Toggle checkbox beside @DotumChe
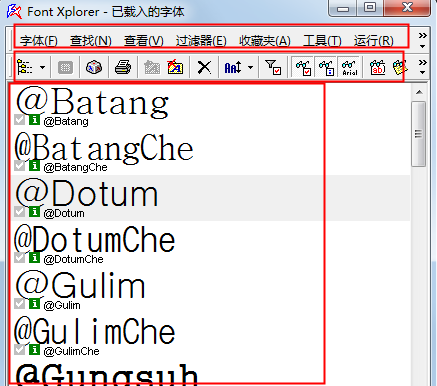This screenshot has height=386, width=437. (x=20, y=258)
